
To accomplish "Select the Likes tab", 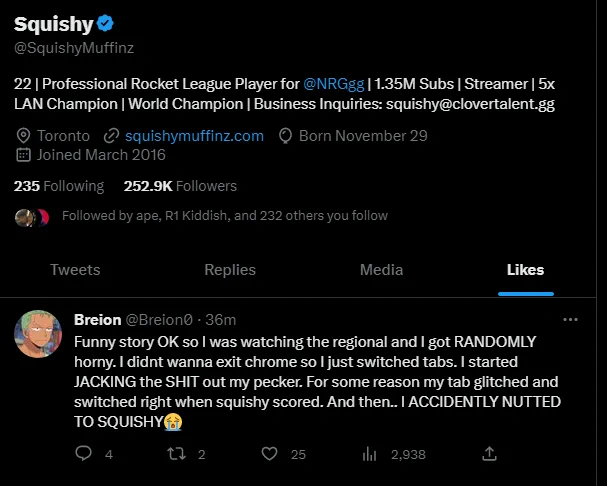I will (525, 270).
